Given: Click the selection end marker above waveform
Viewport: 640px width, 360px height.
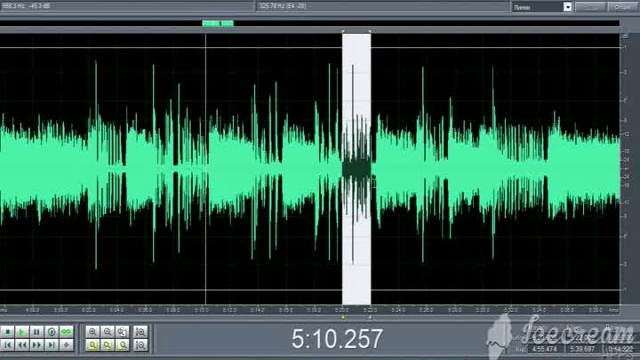Looking at the screenshot, I should pos(369,31).
